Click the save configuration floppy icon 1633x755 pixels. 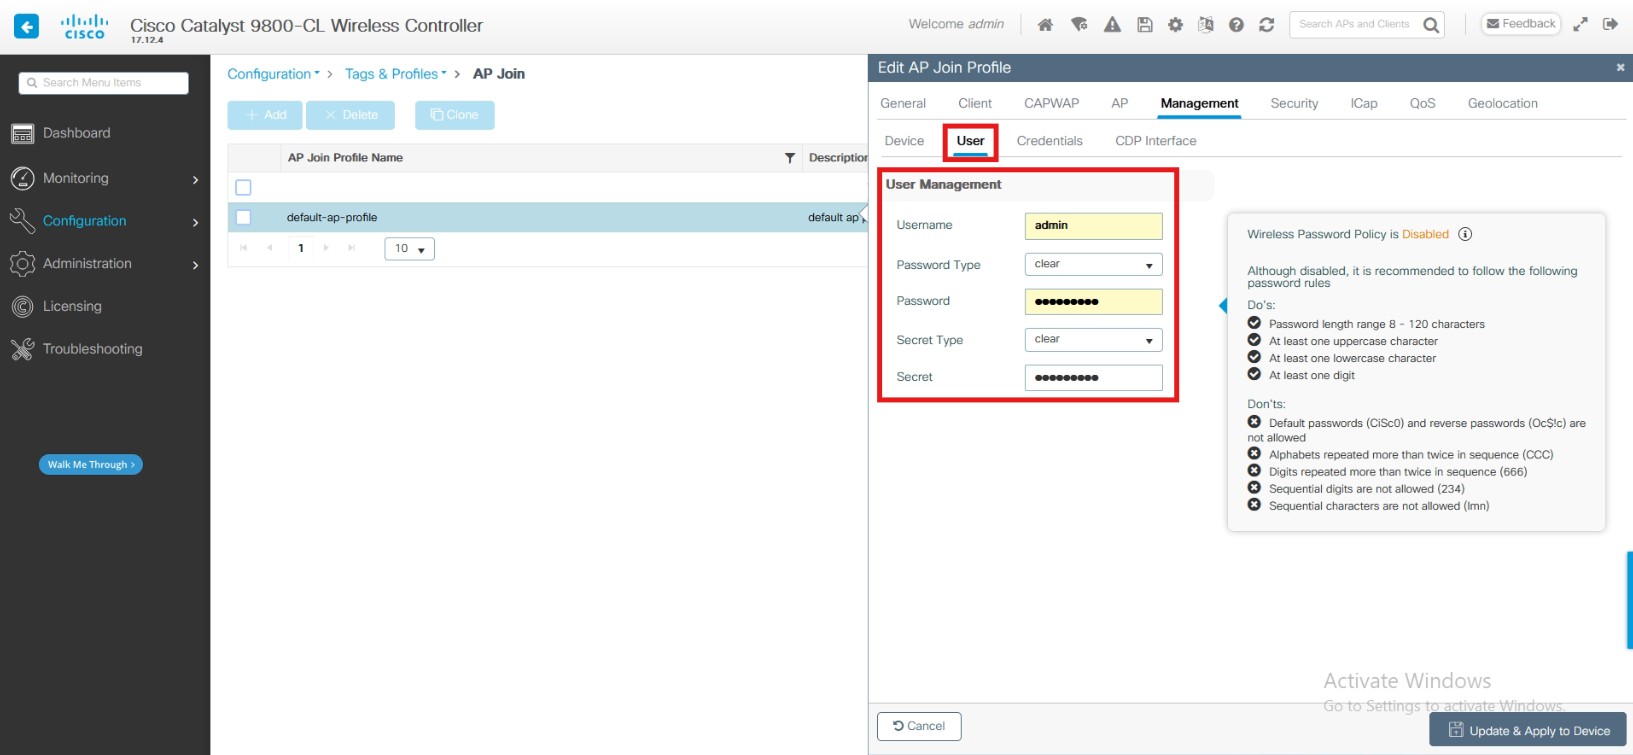(x=1145, y=25)
